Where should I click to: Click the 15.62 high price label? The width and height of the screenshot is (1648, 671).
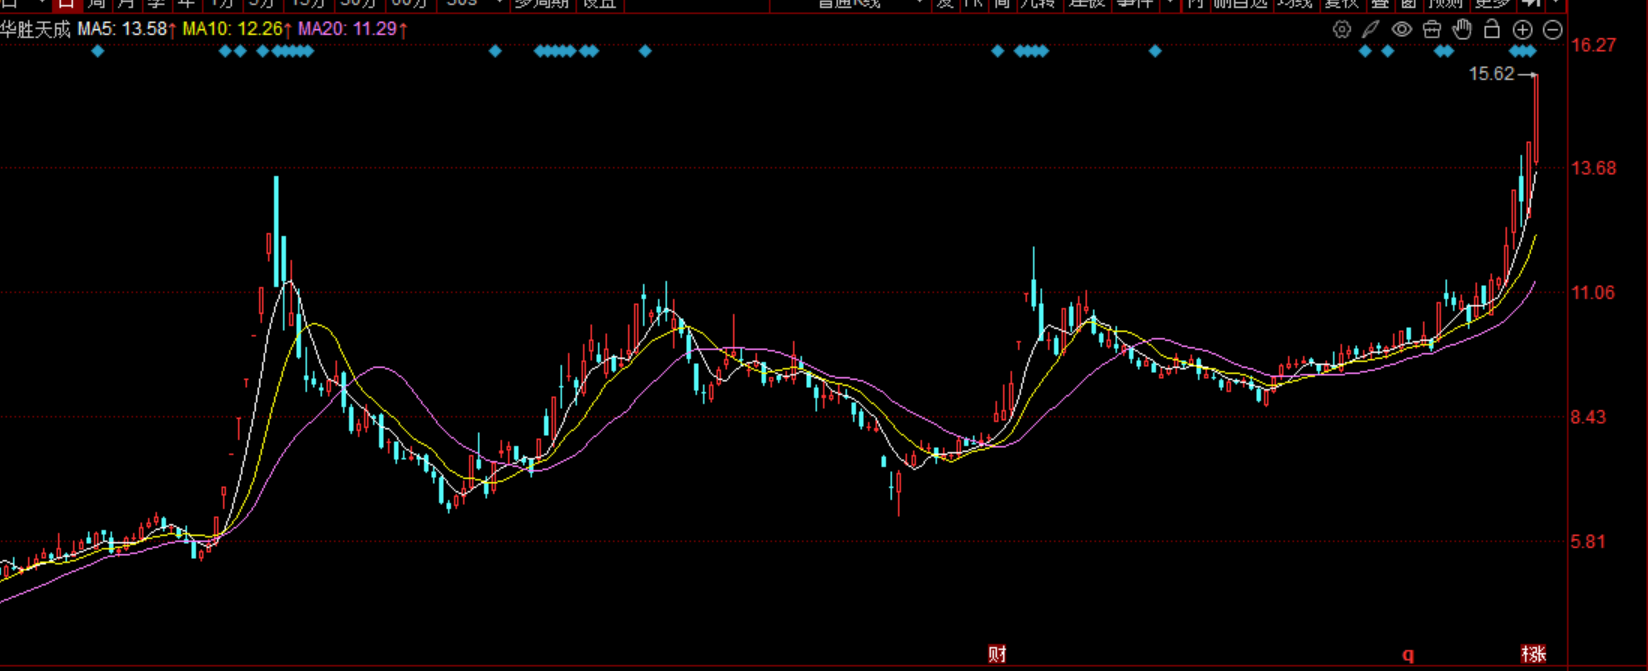[x=1491, y=74]
